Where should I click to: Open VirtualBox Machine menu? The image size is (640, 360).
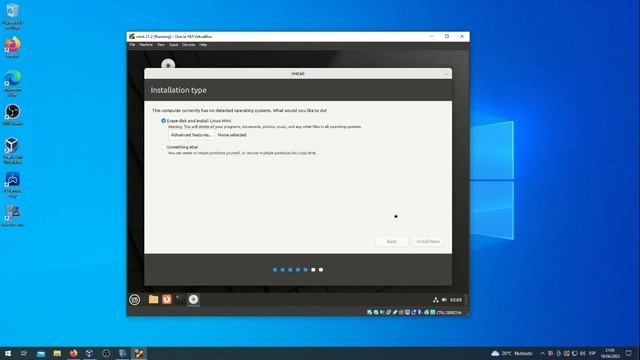[x=146, y=45]
